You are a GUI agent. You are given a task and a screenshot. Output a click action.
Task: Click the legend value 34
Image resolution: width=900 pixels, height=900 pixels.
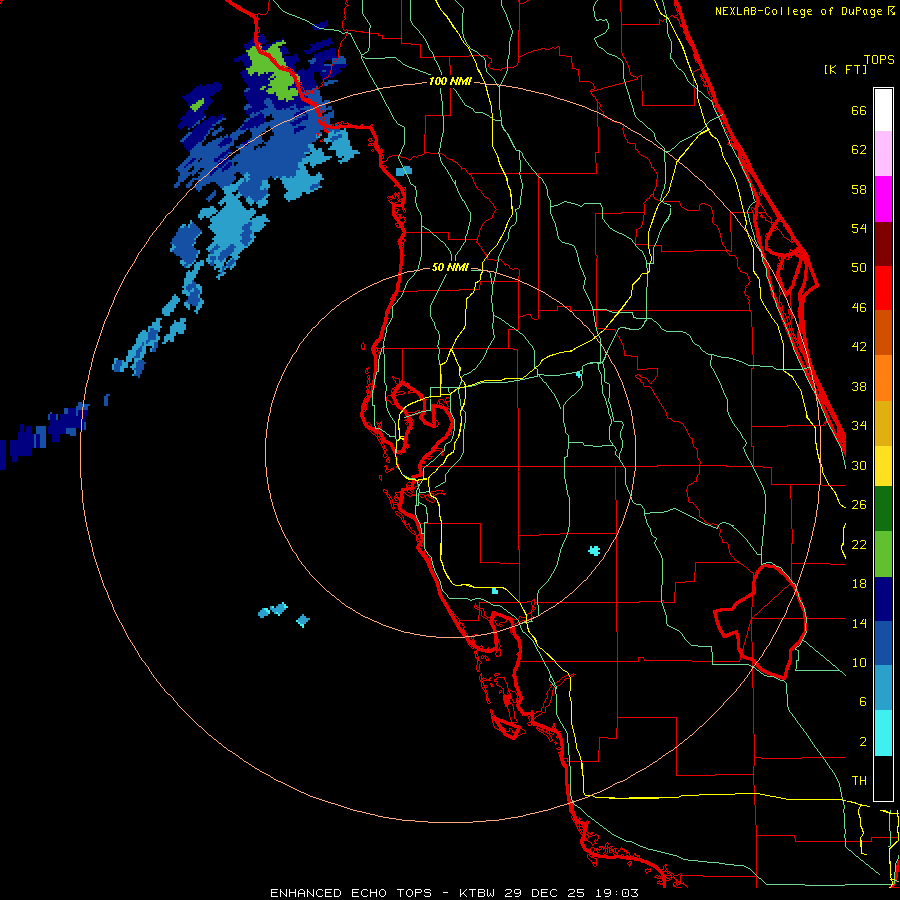(859, 426)
